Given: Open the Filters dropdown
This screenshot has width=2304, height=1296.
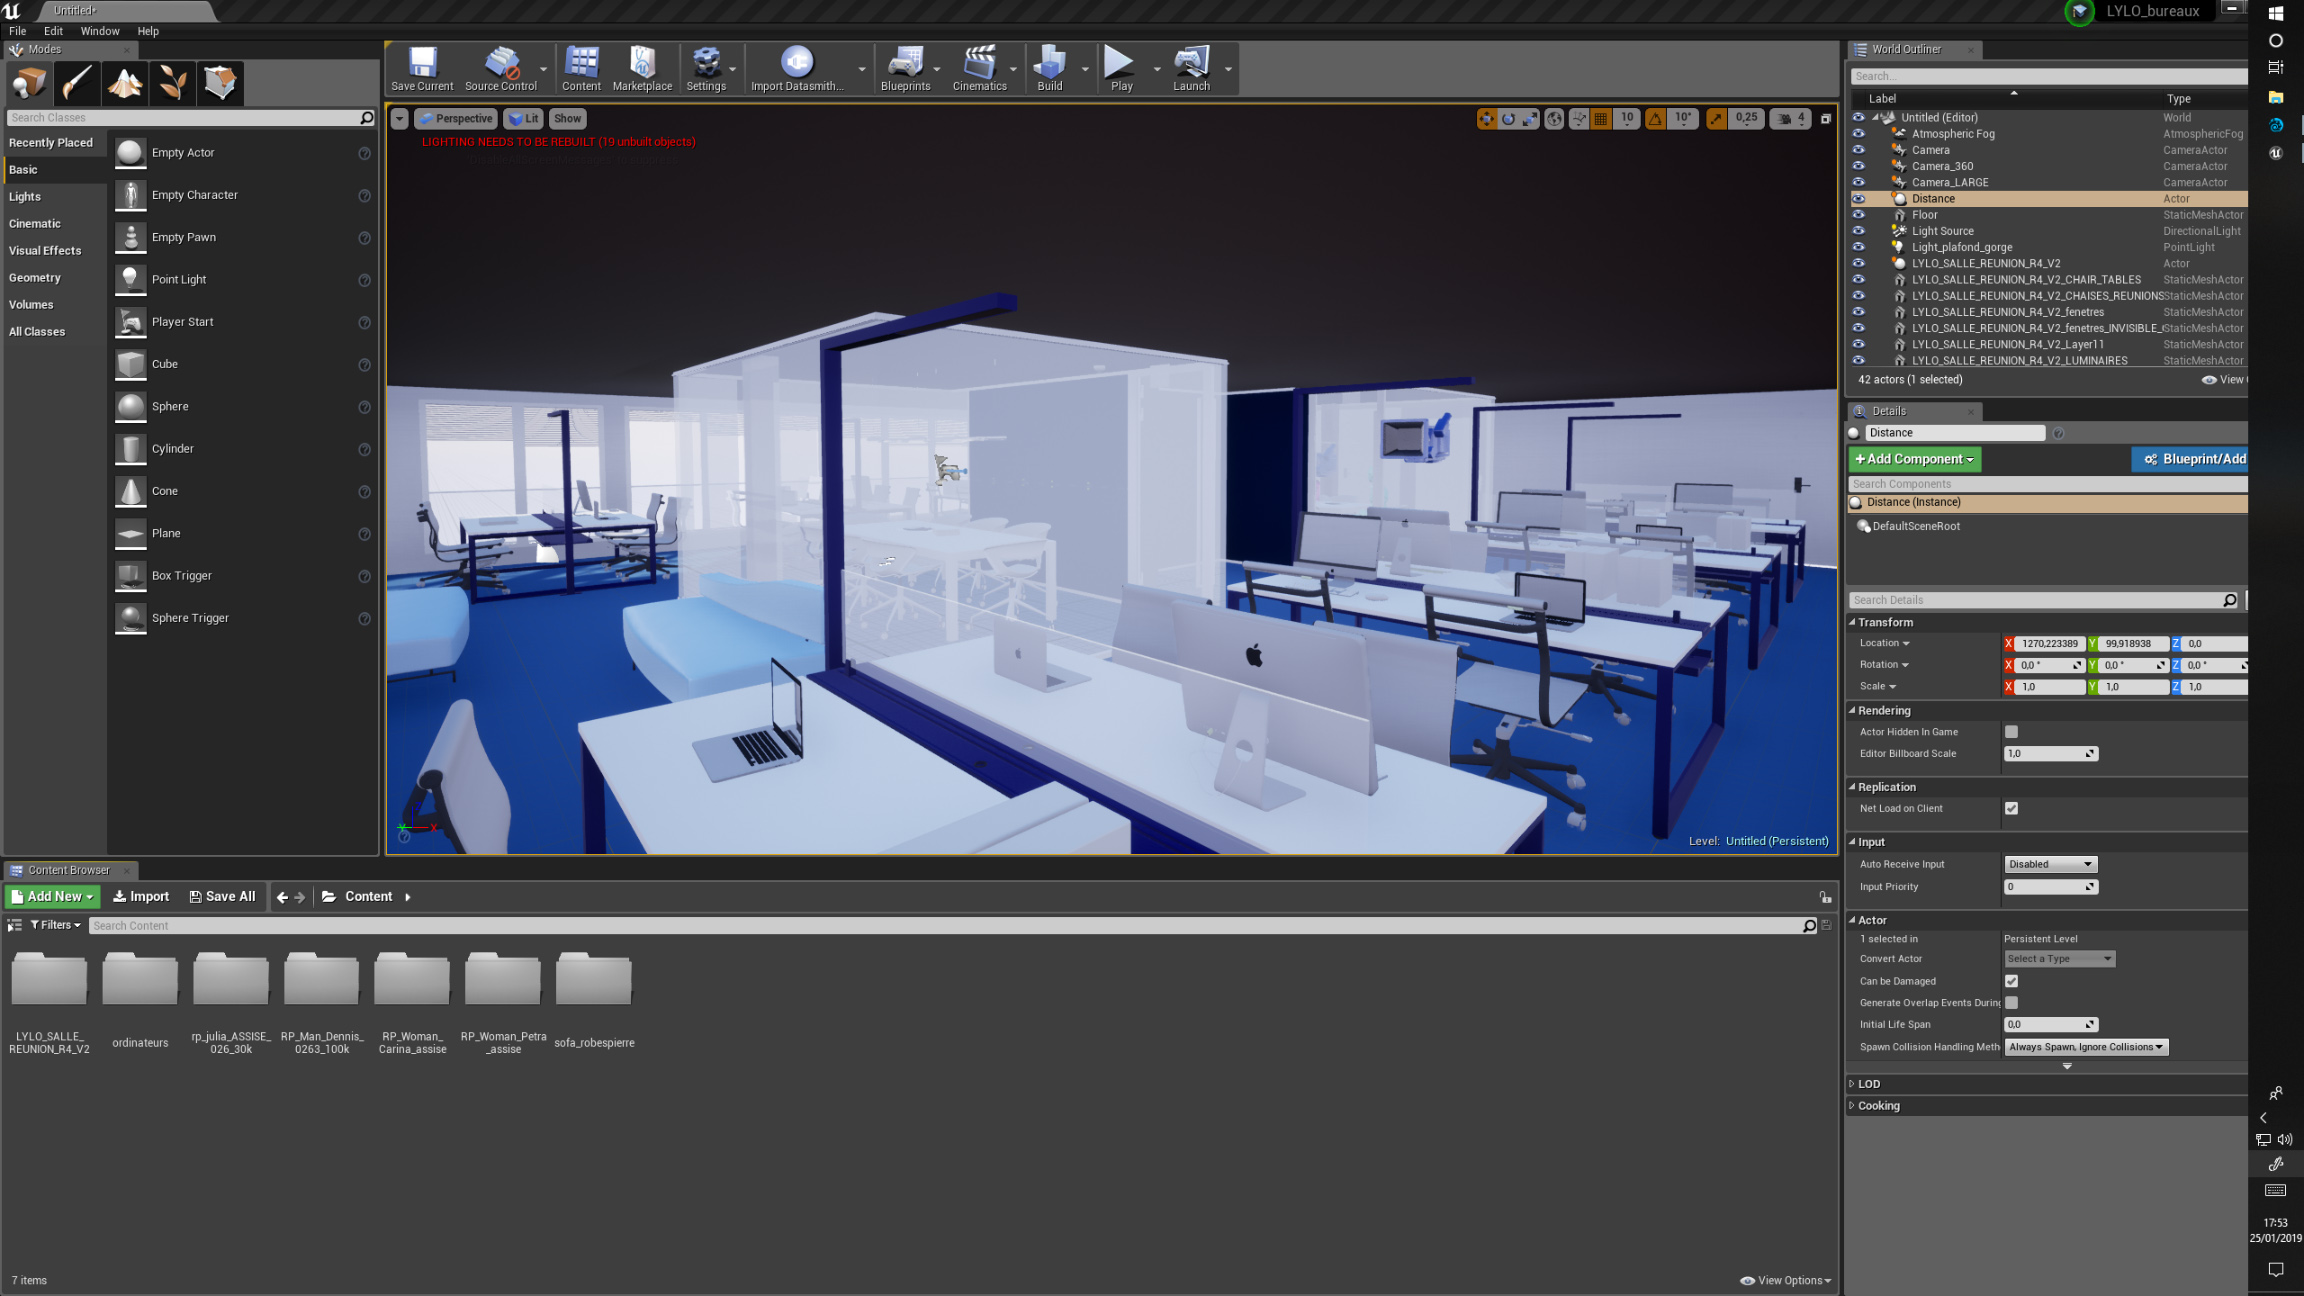Looking at the screenshot, I should pos(56,925).
